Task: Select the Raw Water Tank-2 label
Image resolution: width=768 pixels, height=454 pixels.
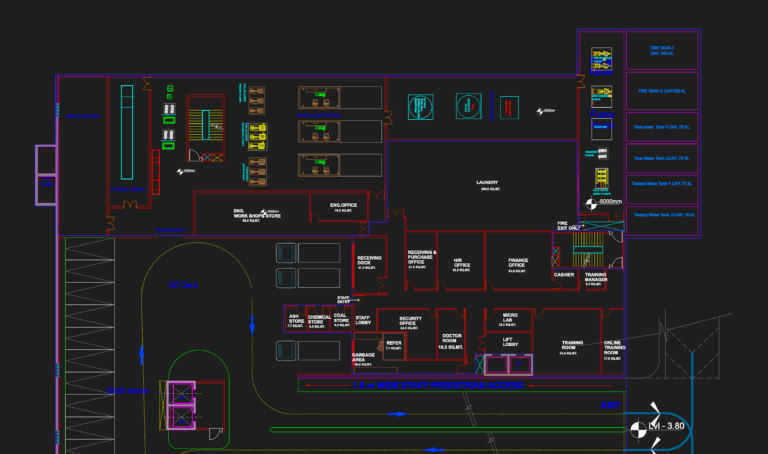Action: click(x=662, y=158)
